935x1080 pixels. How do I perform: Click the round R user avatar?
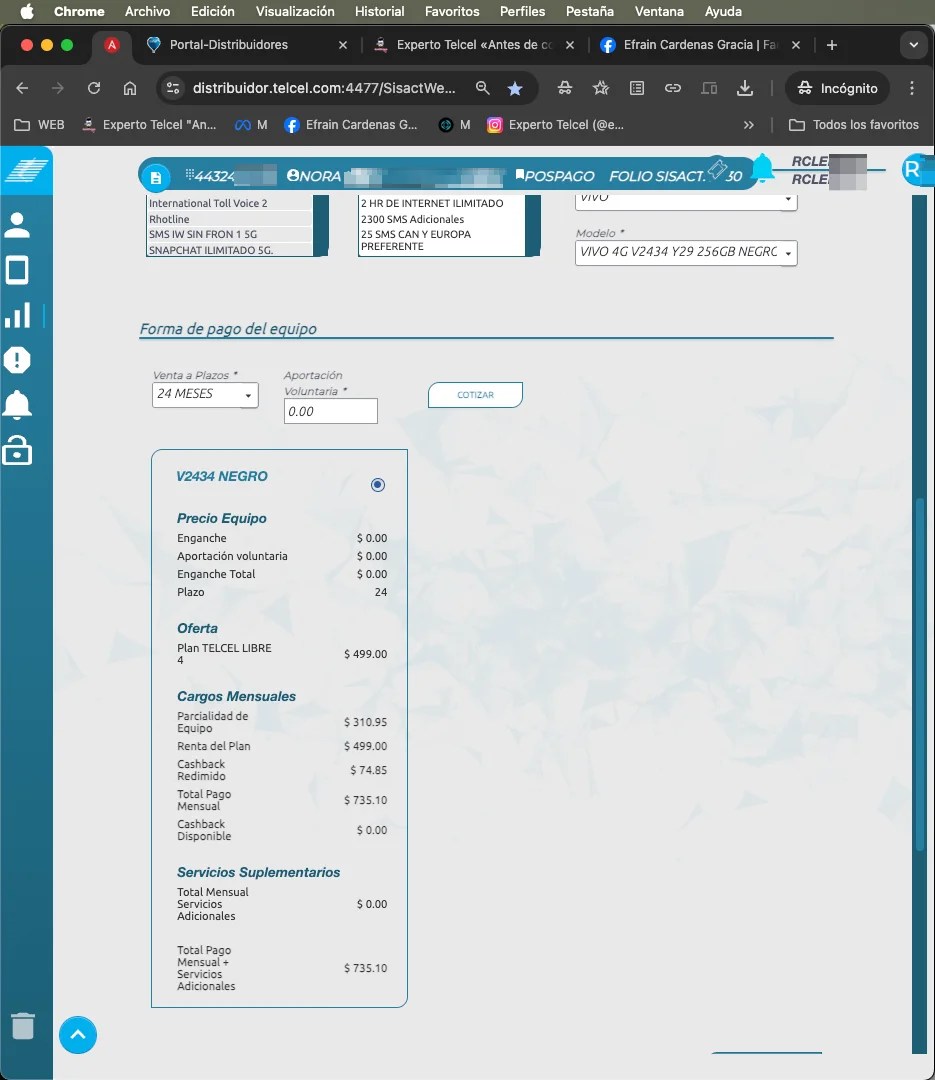pyautogui.click(x=914, y=169)
